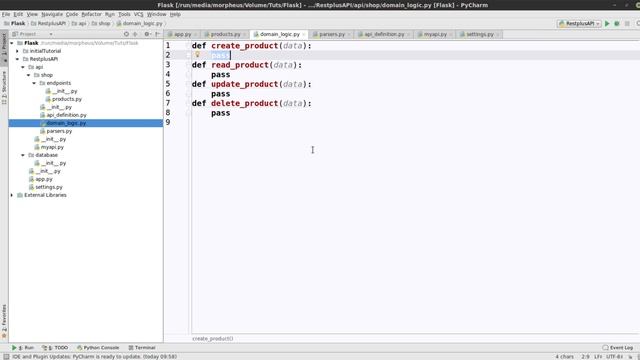This screenshot has width=640, height=360.
Task: Collapse the shop folder arrow
Action: tap(29, 75)
